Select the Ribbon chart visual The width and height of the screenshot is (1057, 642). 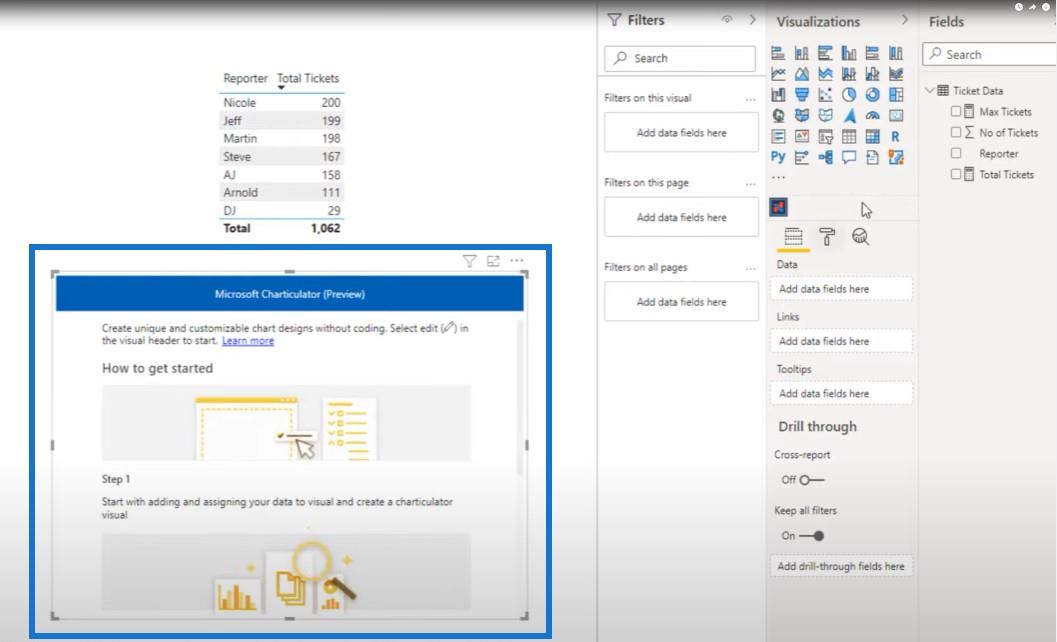[x=896, y=74]
